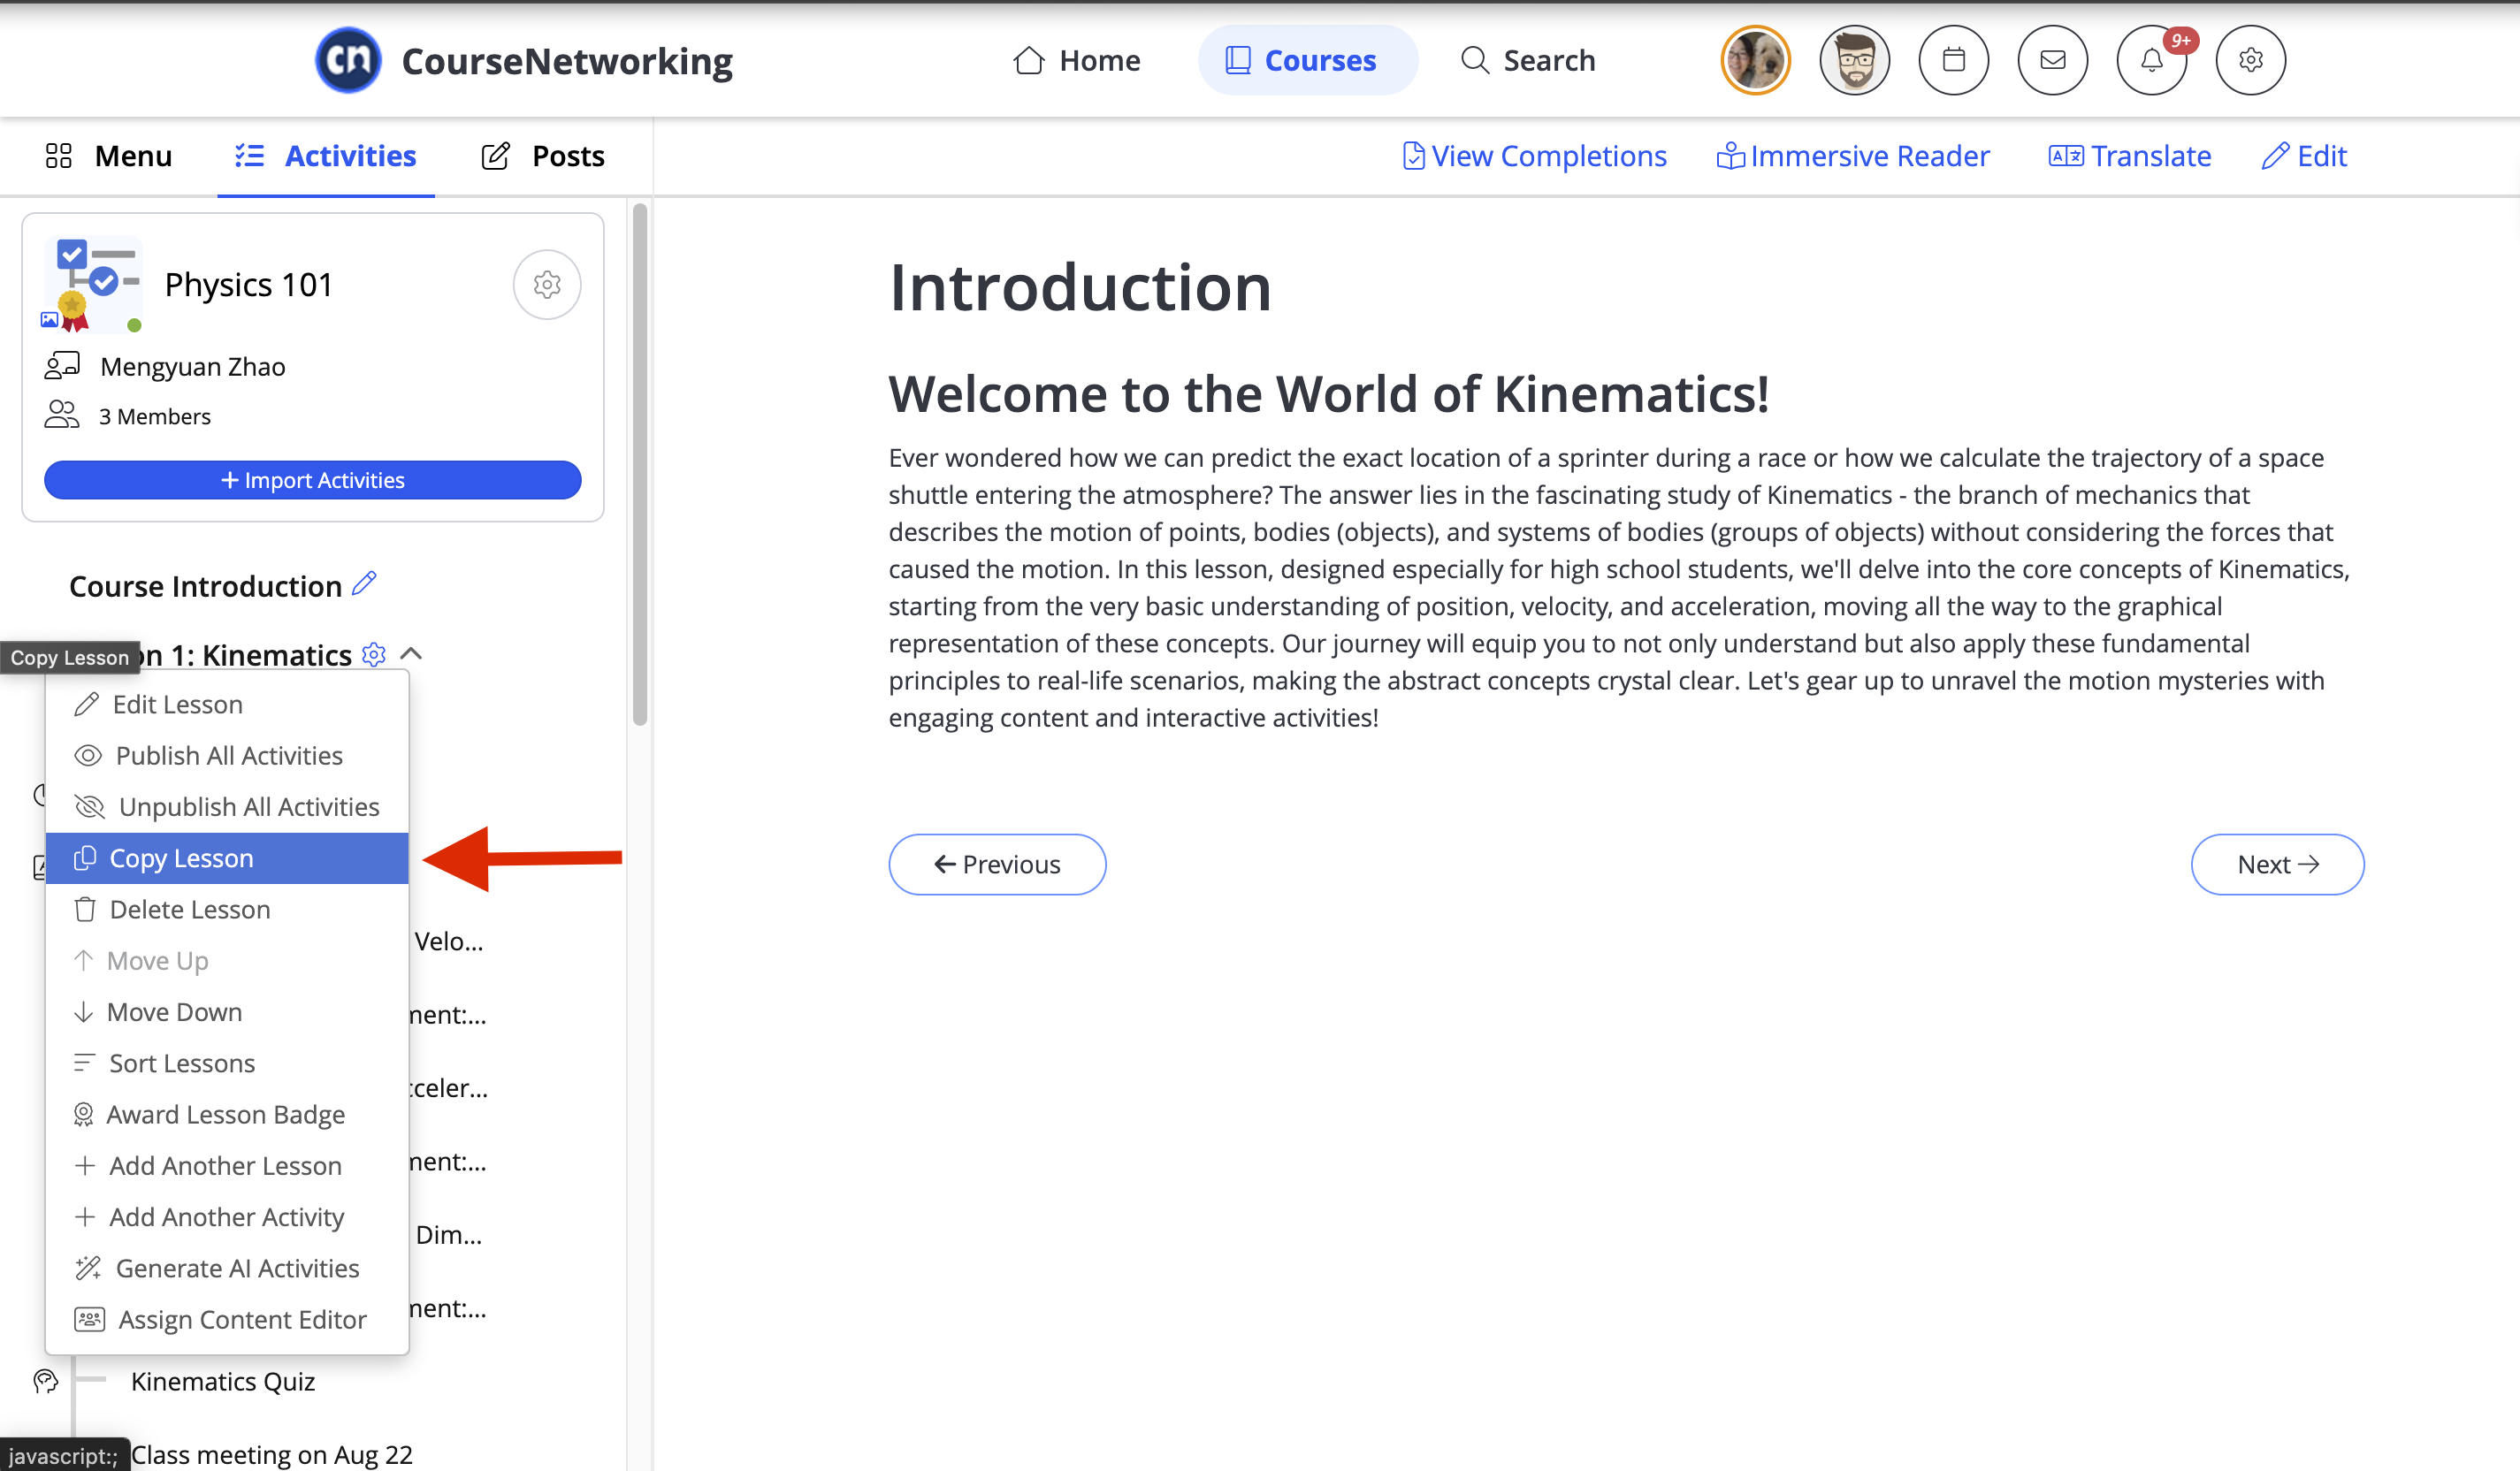The image size is (2520, 1471).
Task: Choose Copy Lesson menu item
Action: [x=227, y=858]
